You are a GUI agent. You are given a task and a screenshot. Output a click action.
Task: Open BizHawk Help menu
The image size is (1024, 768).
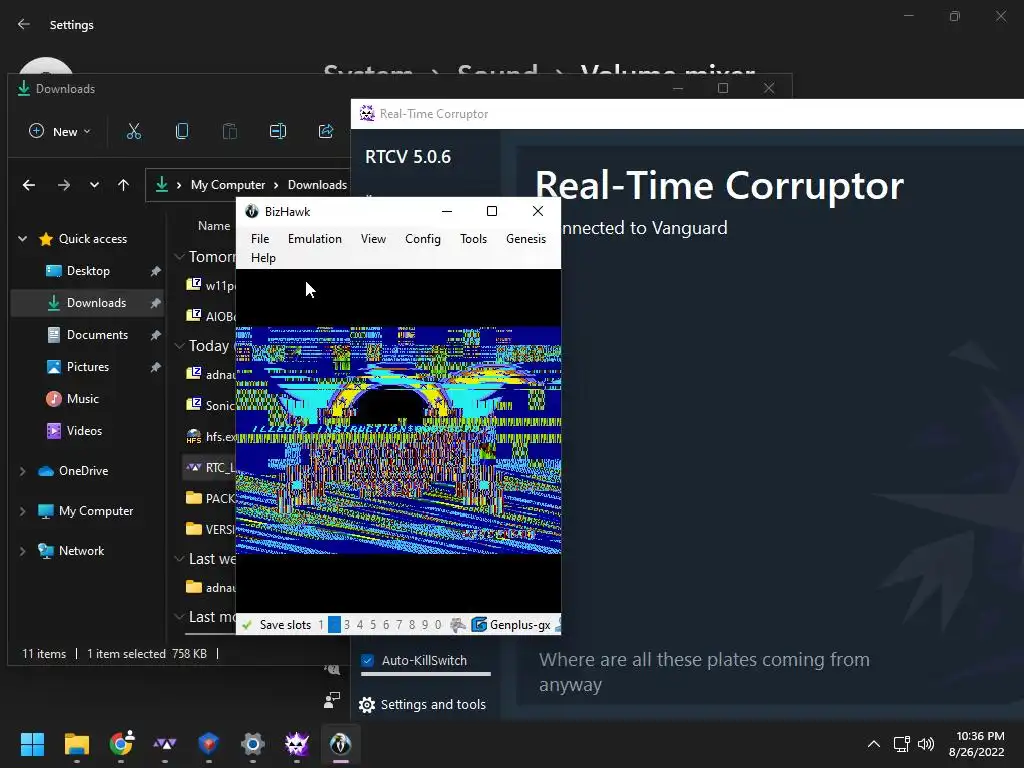coord(263,258)
